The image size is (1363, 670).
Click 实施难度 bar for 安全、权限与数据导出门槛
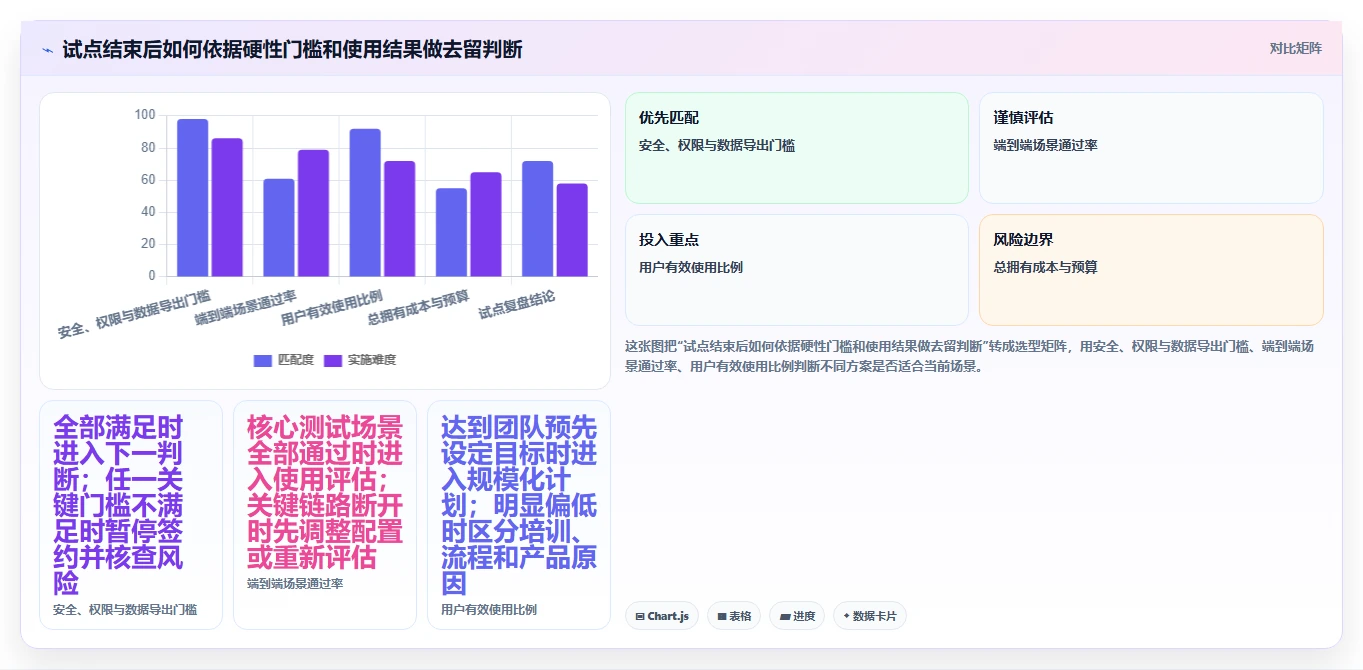[227, 207]
